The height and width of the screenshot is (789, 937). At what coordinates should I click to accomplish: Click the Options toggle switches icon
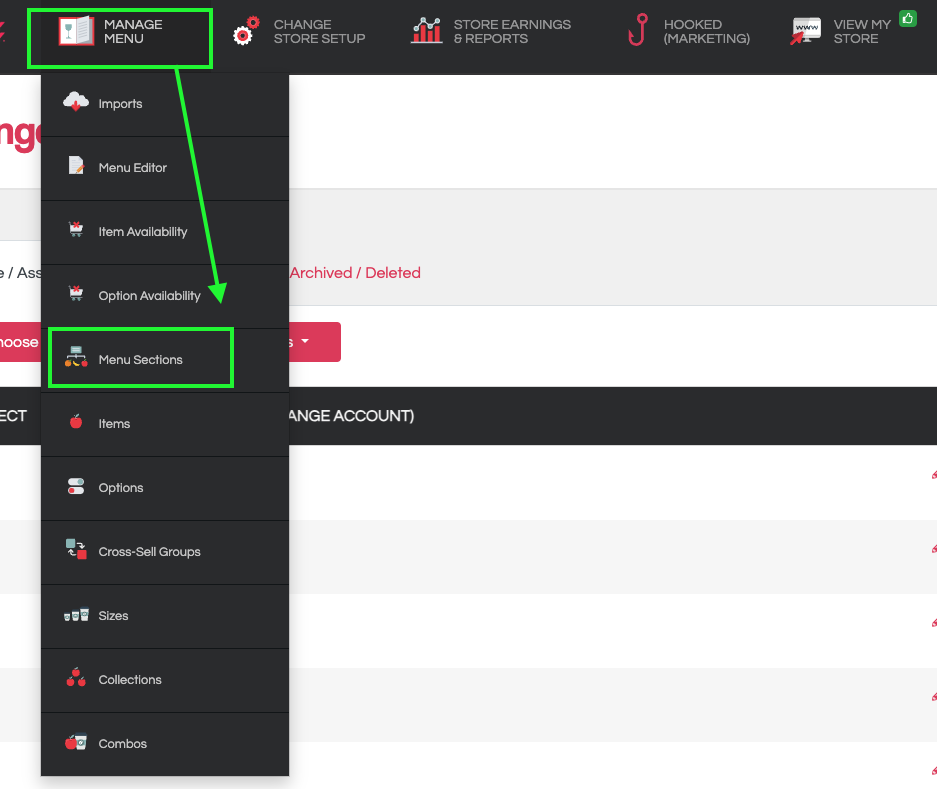point(76,486)
